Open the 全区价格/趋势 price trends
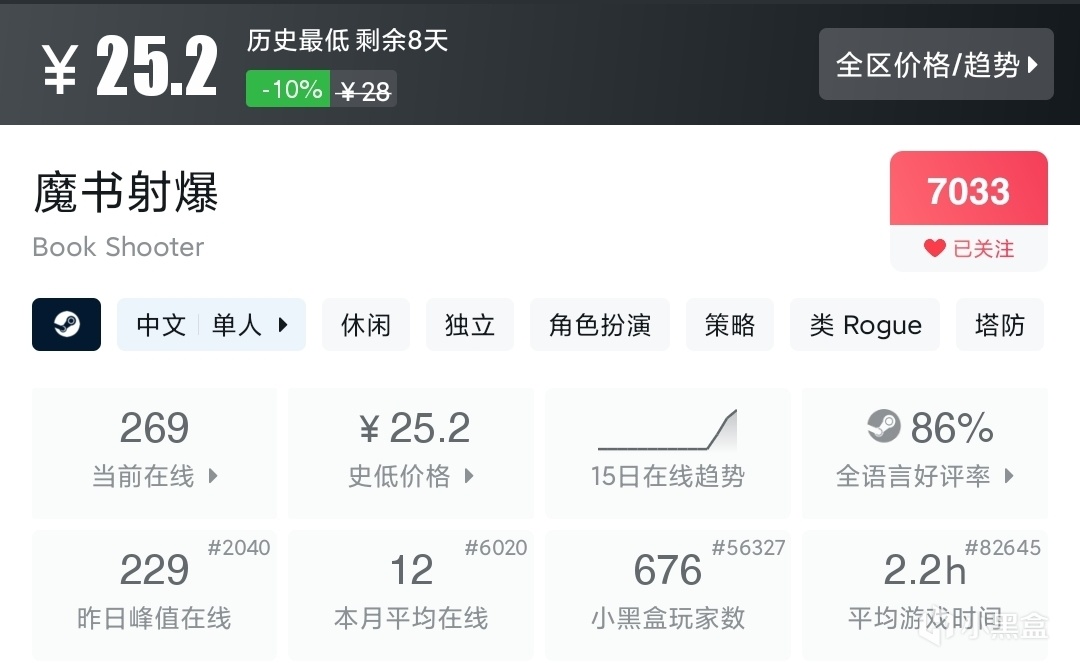 [936, 65]
